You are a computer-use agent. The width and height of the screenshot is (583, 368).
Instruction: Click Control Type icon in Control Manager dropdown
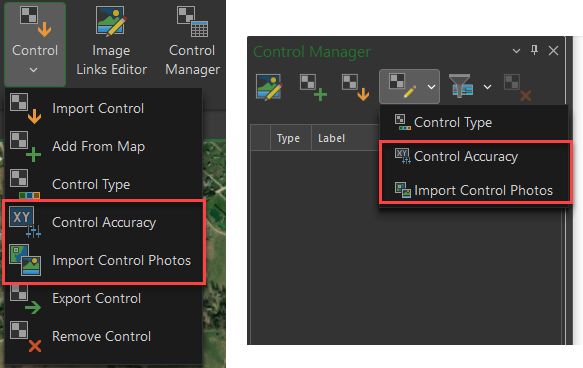click(x=403, y=122)
